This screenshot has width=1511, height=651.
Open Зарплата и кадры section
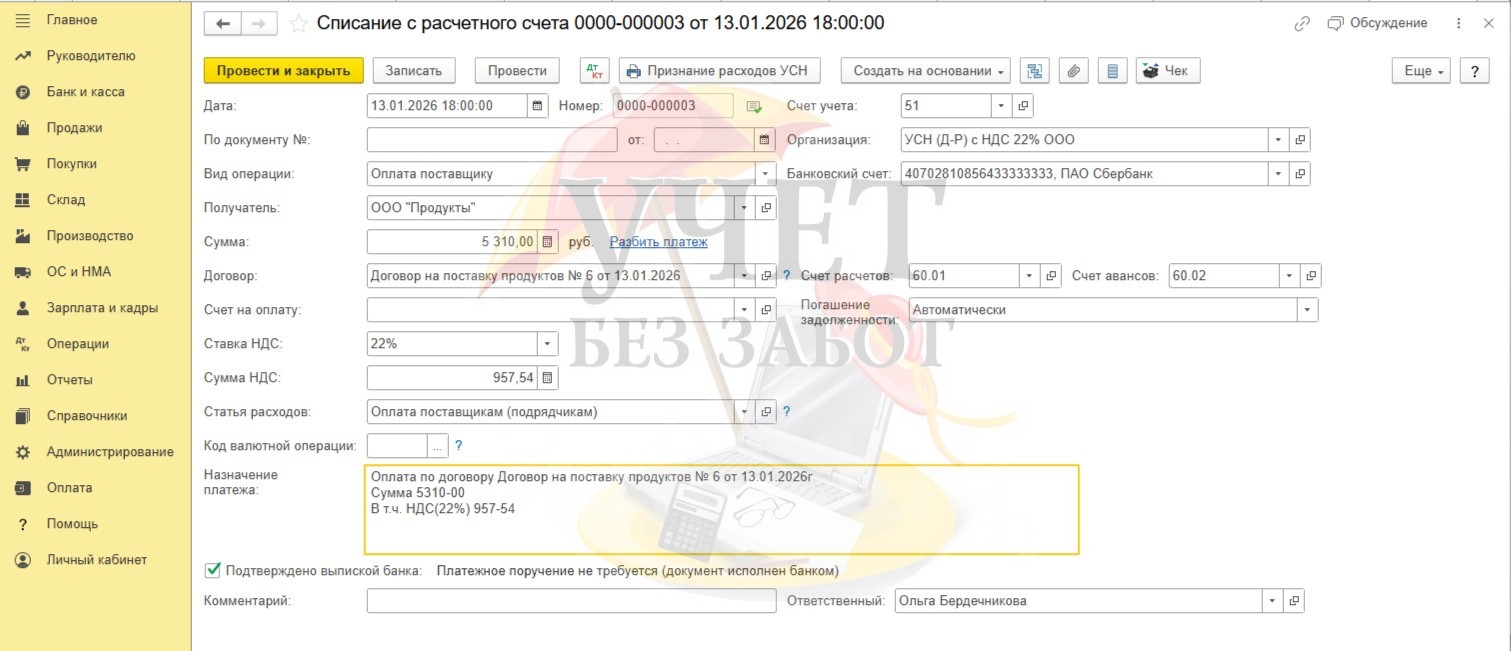point(102,308)
